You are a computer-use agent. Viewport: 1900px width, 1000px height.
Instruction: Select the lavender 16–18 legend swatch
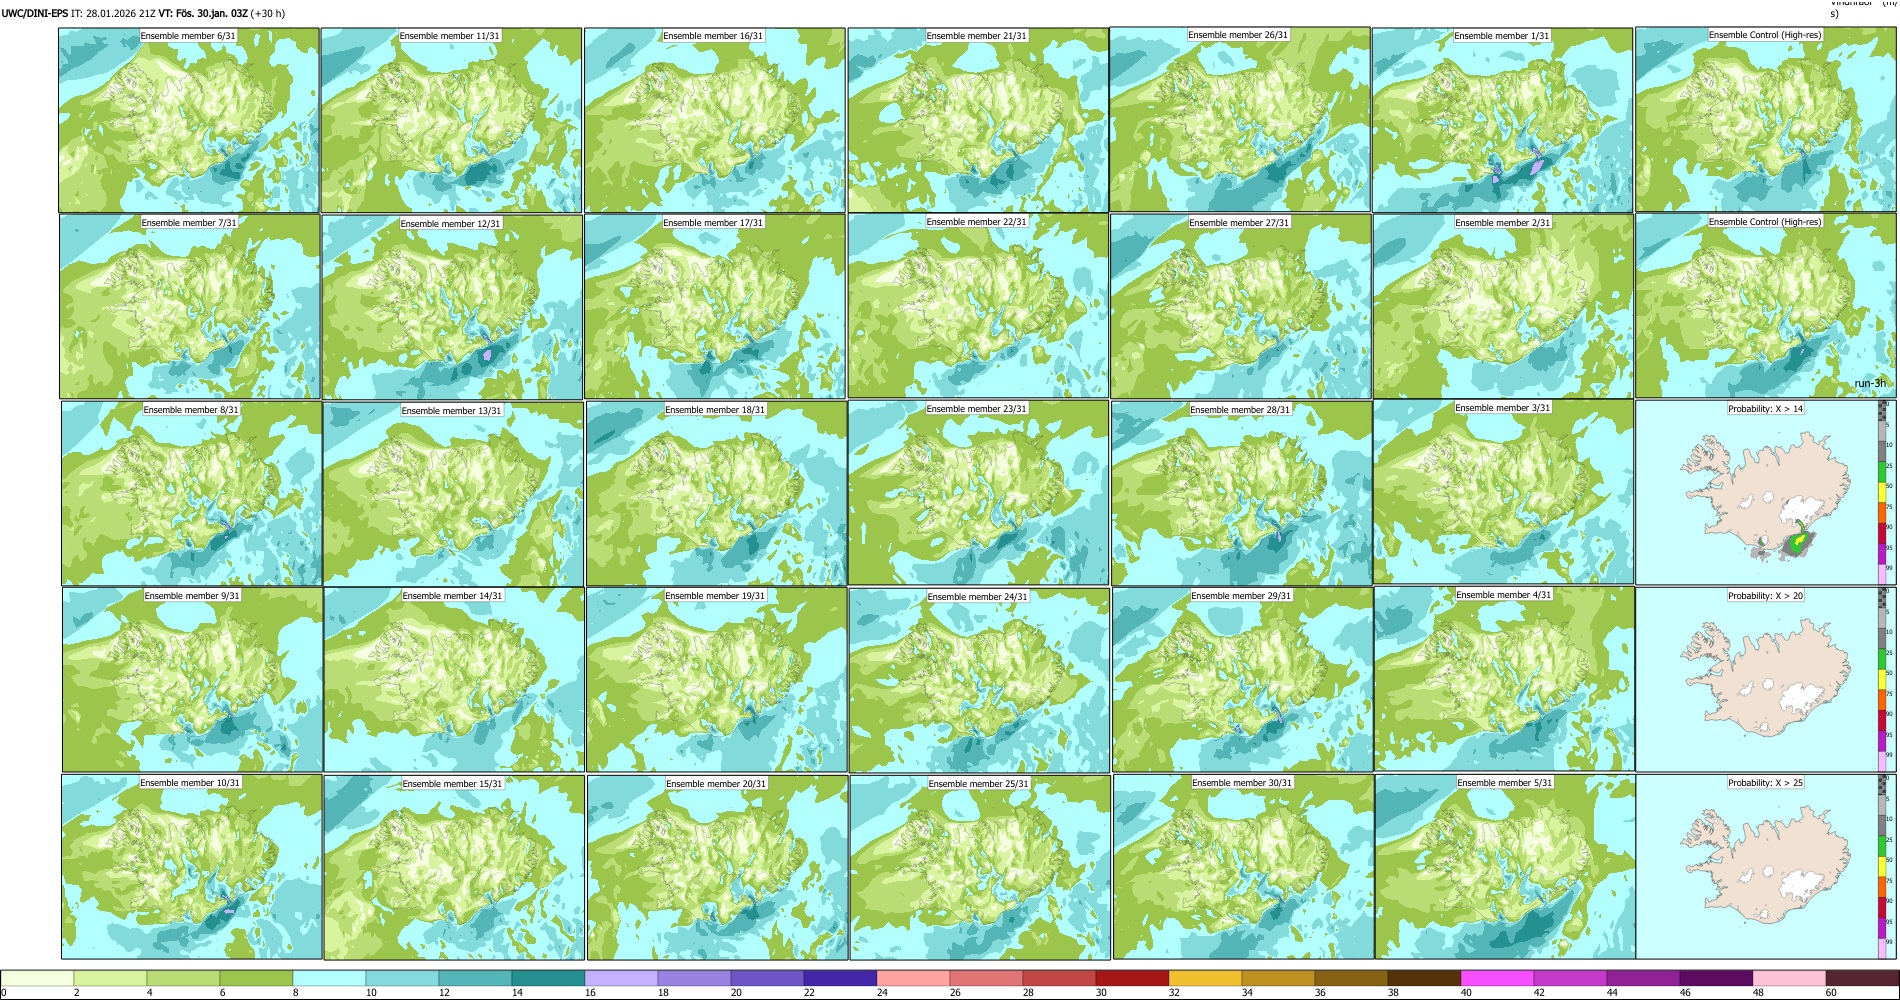pyautogui.click(x=621, y=978)
